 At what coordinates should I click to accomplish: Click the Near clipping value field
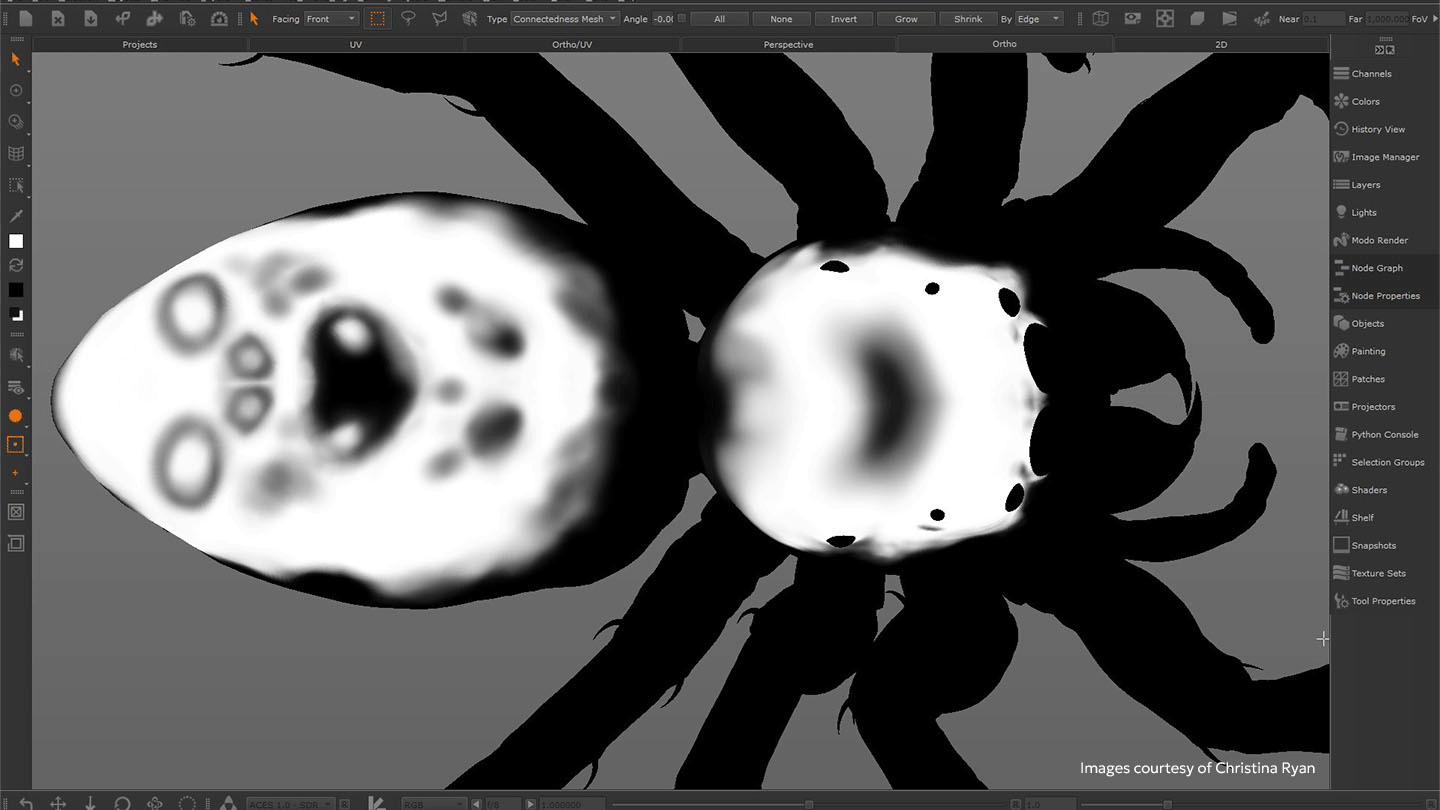(x=1325, y=19)
